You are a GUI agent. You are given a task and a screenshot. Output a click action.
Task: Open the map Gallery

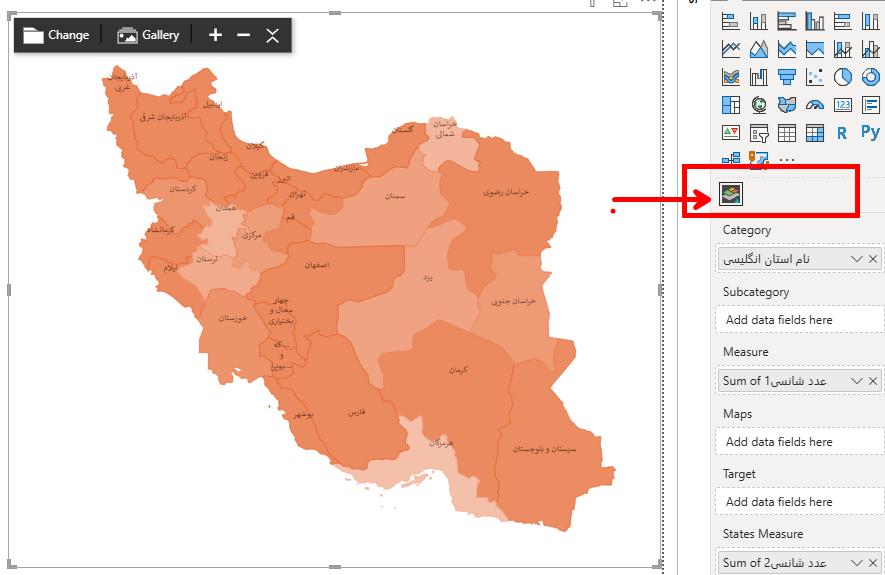coord(148,35)
